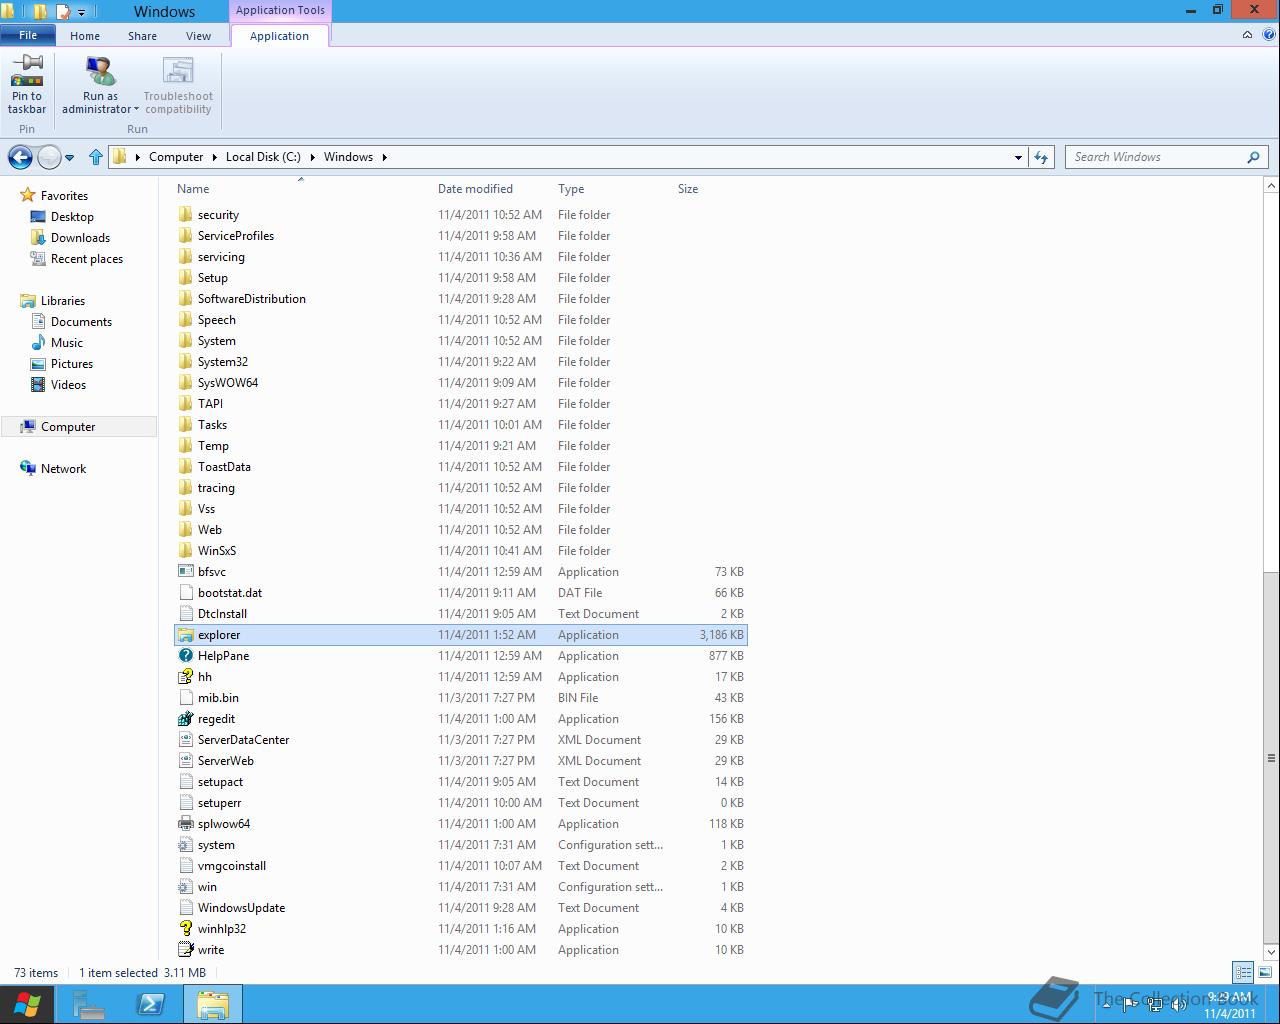Switch to the Home tab

(x=85, y=36)
